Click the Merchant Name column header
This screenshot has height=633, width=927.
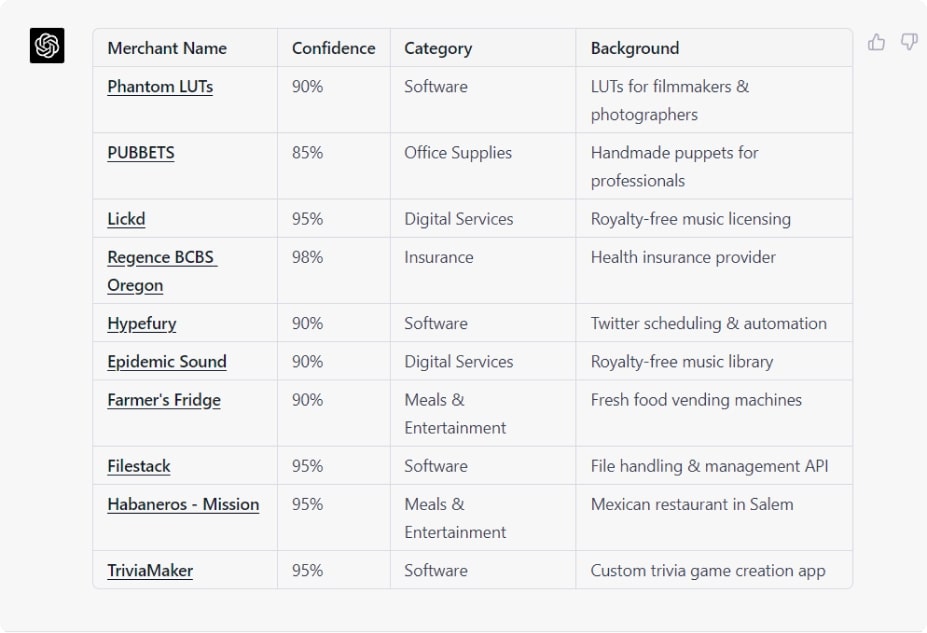pyautogui.click(x=167, y=48)
